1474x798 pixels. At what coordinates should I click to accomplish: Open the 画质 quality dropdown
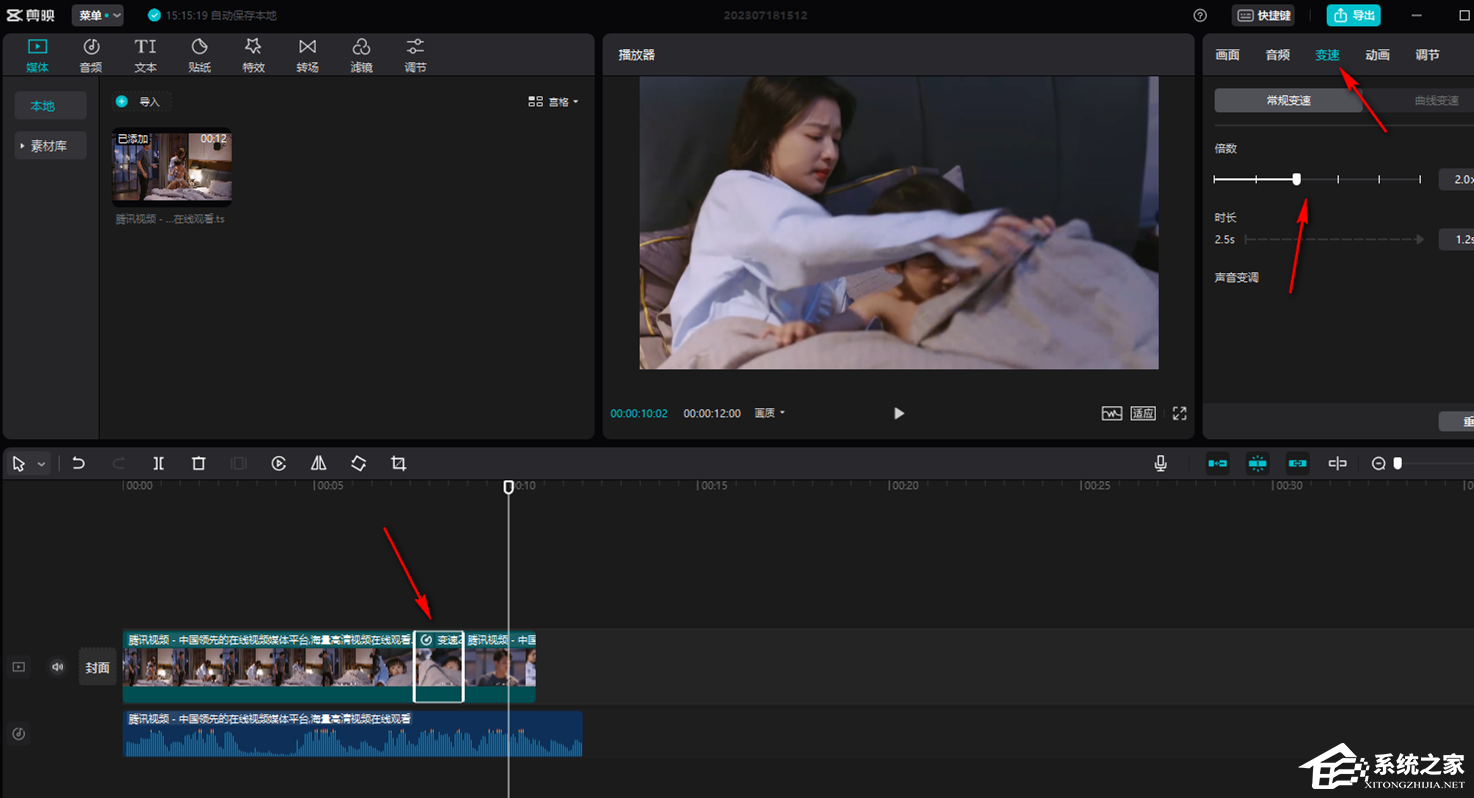(769, 413)
